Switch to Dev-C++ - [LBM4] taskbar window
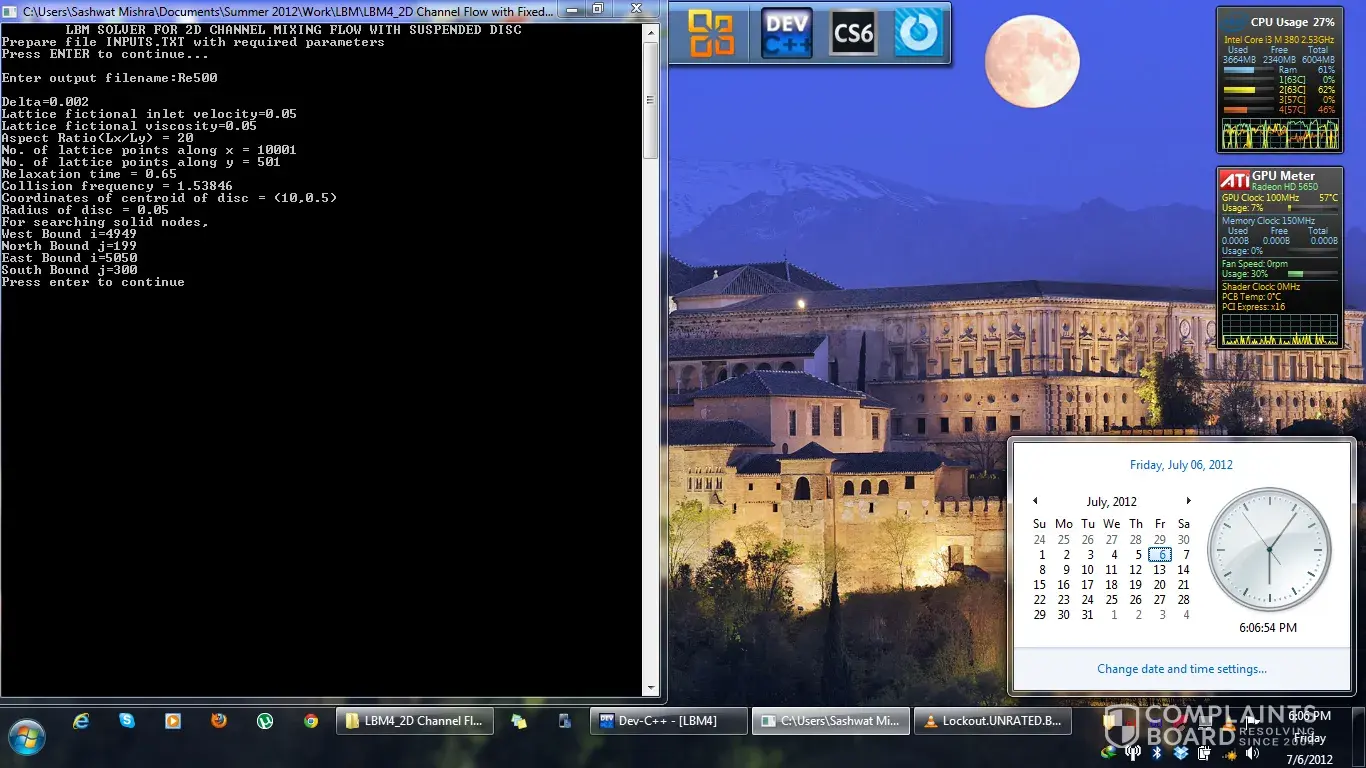 click(668, 721)
